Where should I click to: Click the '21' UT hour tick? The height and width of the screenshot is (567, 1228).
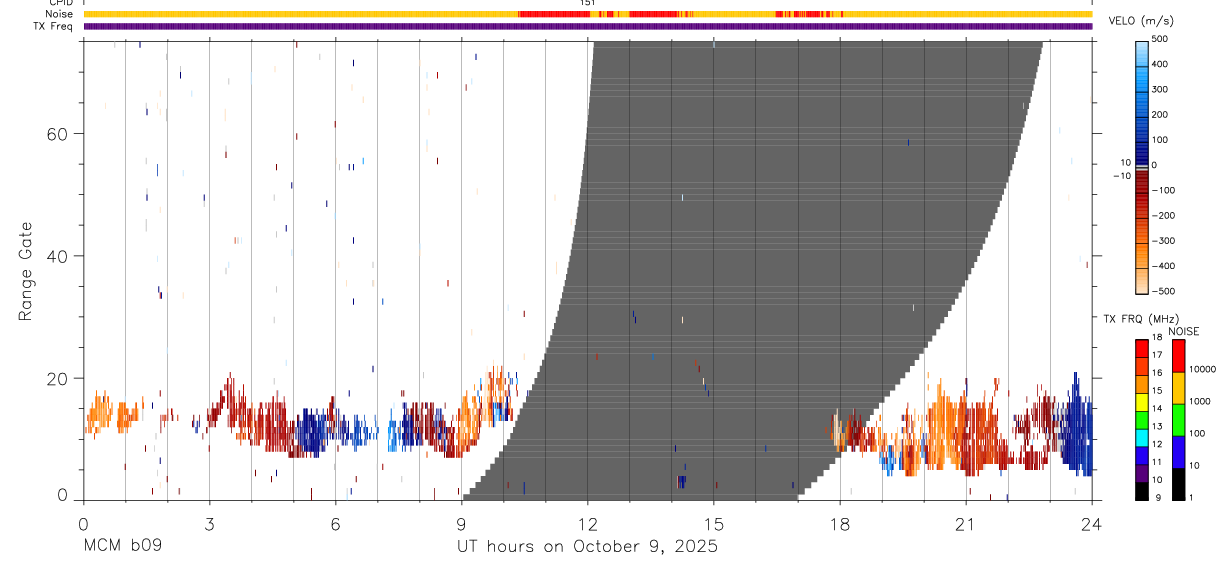966,524
